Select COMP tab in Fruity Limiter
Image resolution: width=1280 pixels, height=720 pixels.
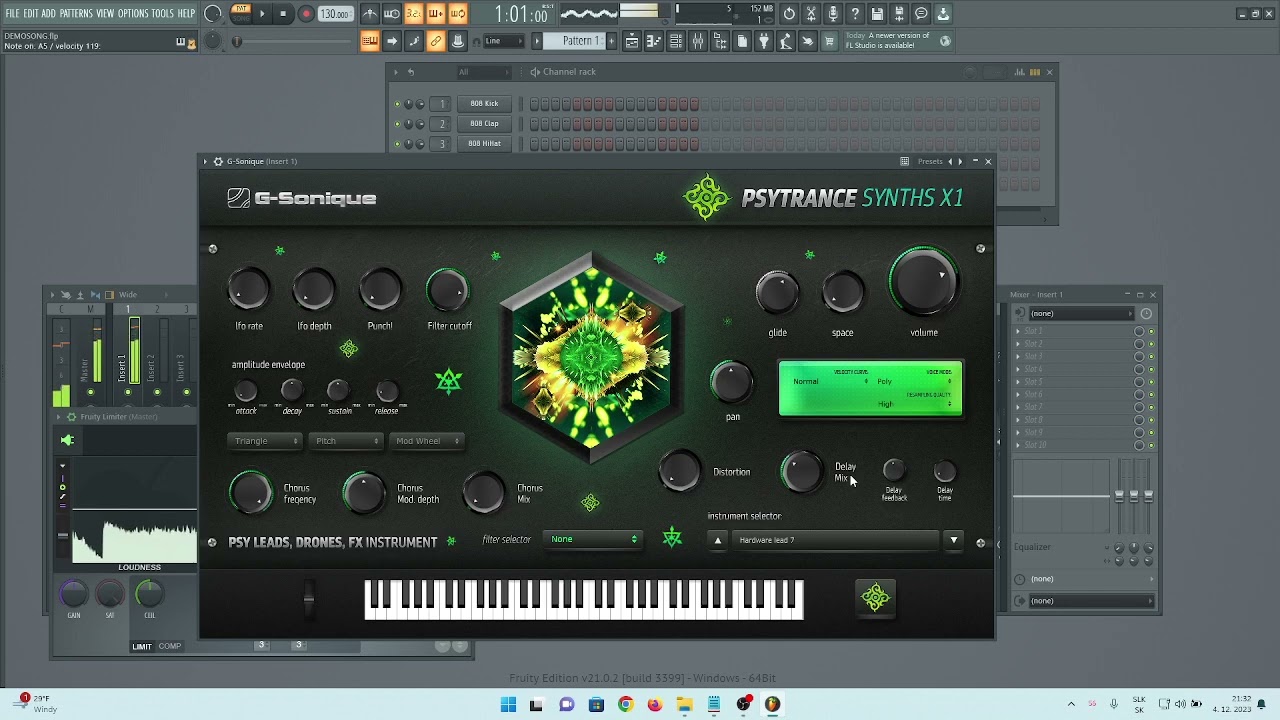(170, 647)
